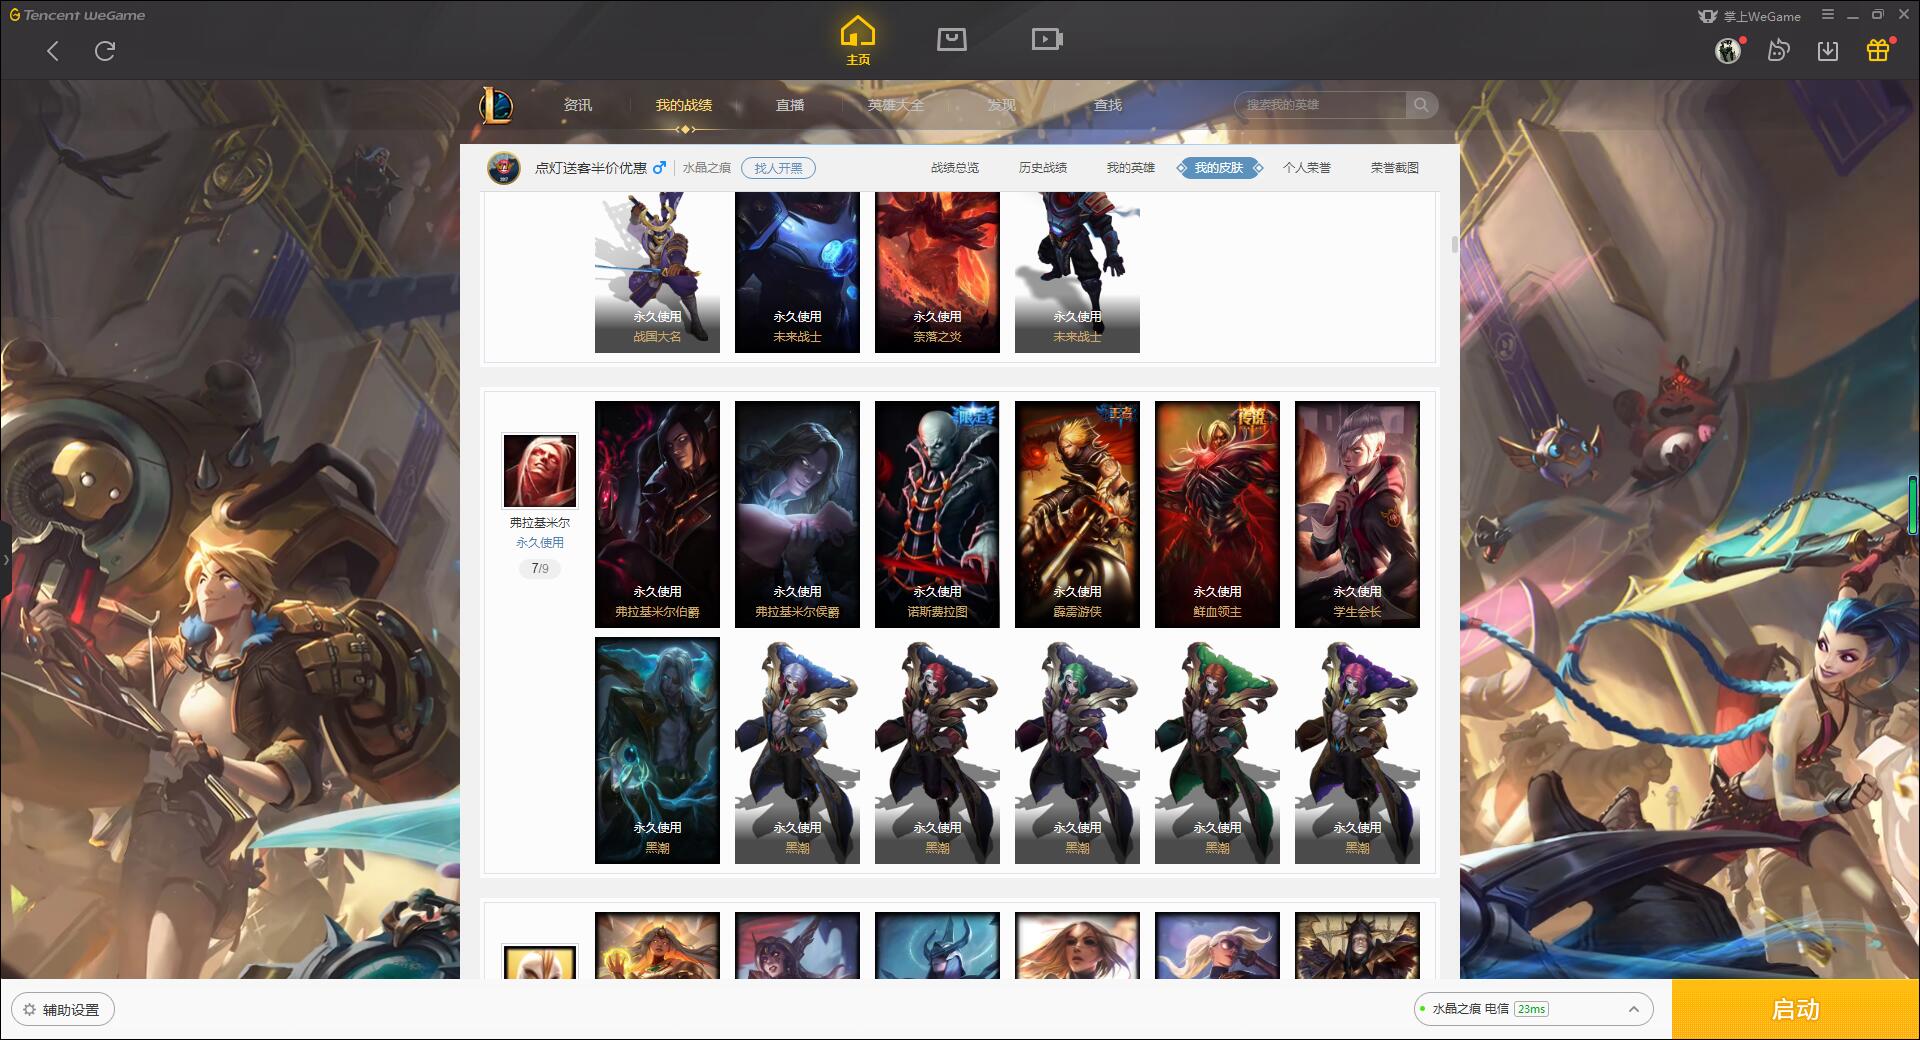
Task: Click the 弗拉基米尔伯爵 skin card
Action: (657, 514)
